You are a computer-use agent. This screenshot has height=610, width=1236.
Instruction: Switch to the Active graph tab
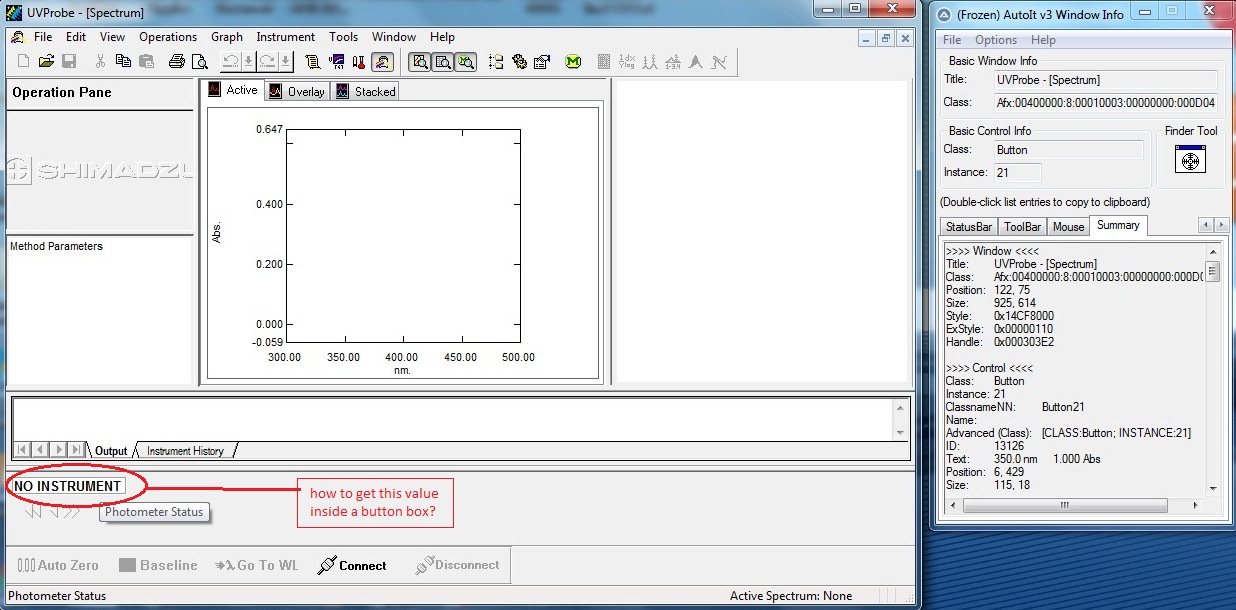point(233,90)
